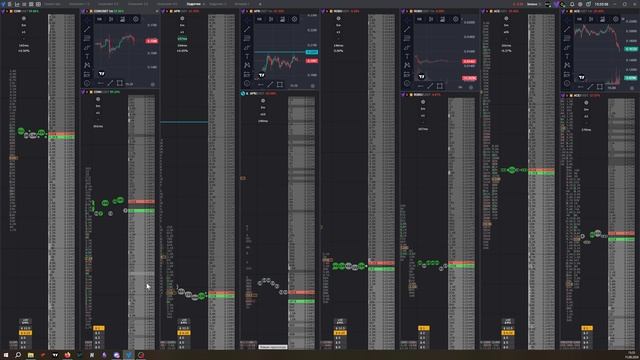The image size is (640, 360).
Task: Click the red balance value in the top bar
Action: click(x=518, y=4)
